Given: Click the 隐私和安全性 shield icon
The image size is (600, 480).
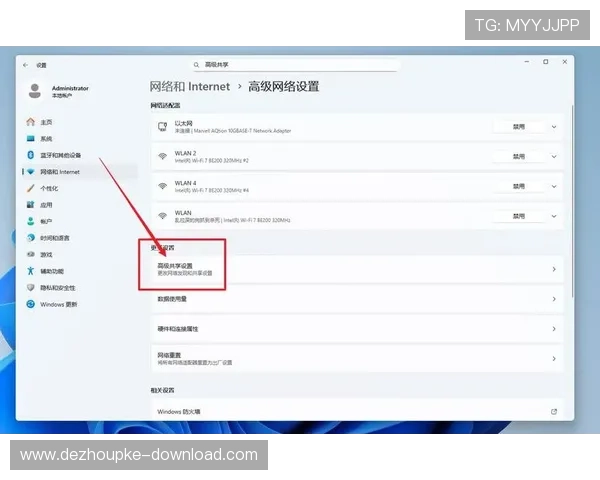Looking at the screenshot, I should tap(31, 288).
